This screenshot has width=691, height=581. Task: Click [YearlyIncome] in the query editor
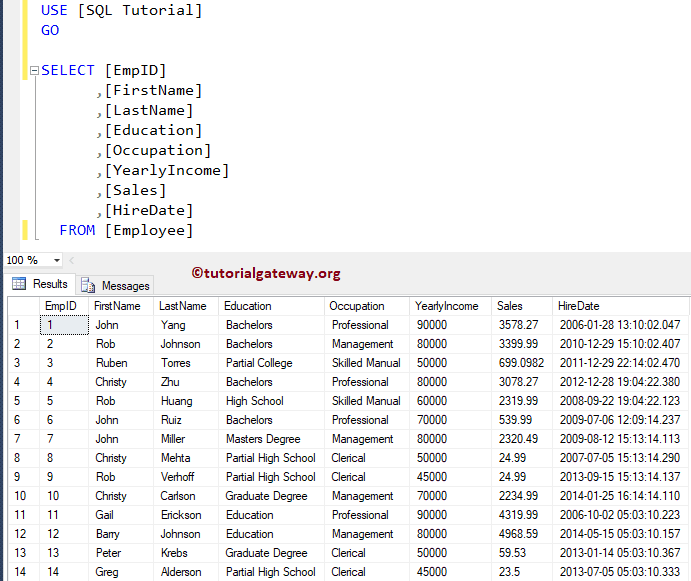point(167,170)
